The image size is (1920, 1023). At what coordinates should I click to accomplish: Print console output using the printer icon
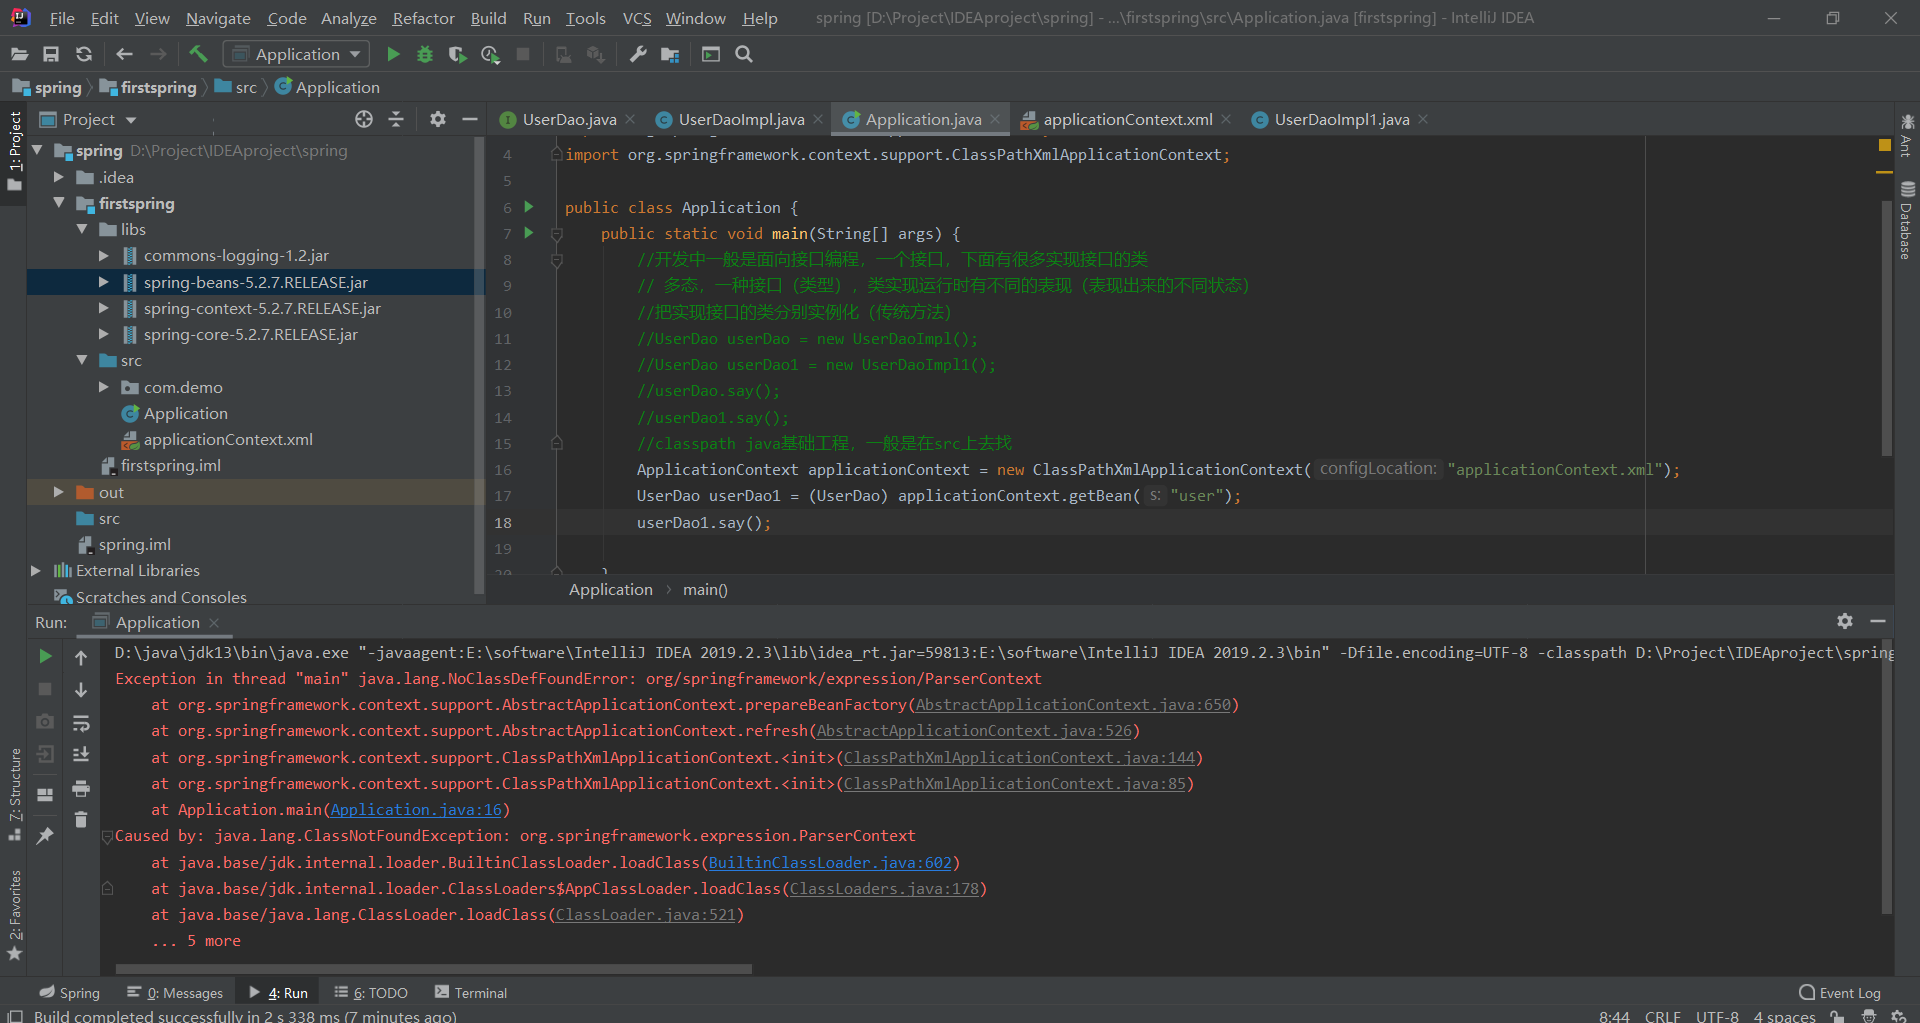pyautogui.click(x=82, y=788)
